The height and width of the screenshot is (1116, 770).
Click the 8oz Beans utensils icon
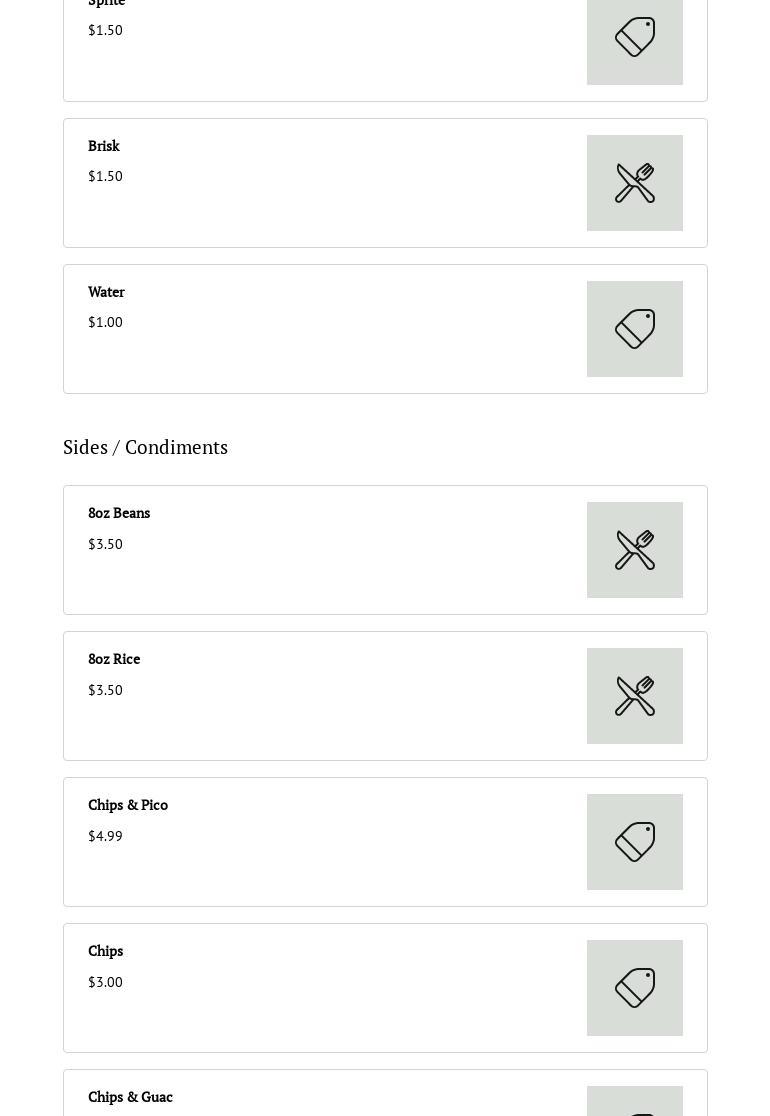coord(635,550)
